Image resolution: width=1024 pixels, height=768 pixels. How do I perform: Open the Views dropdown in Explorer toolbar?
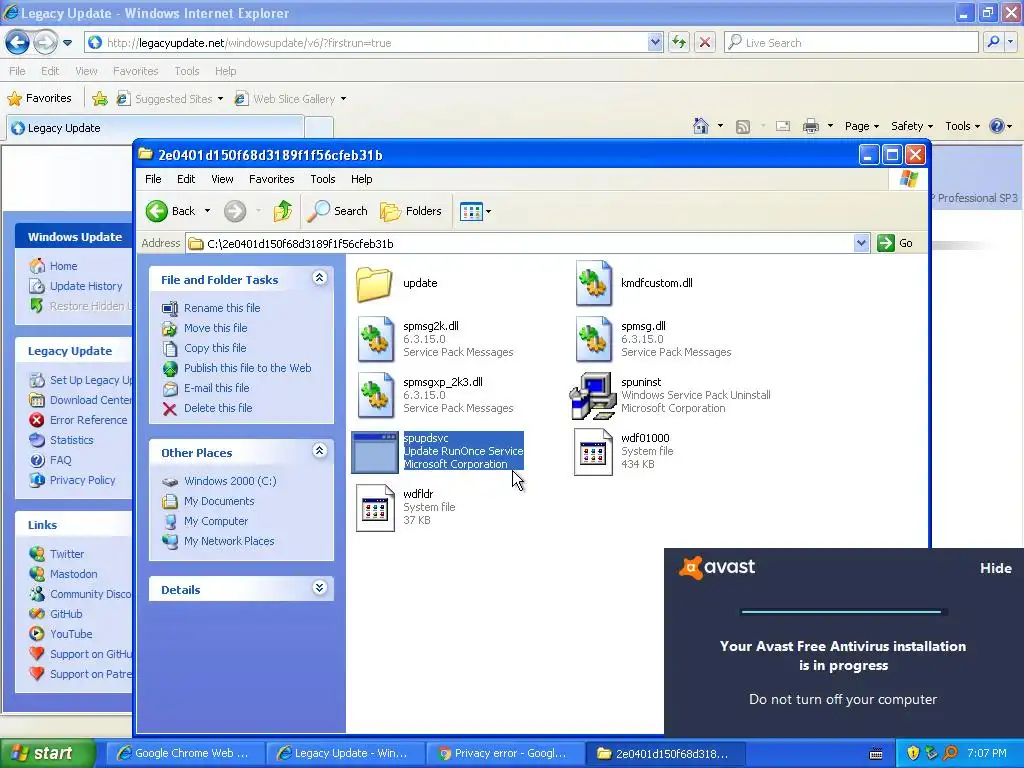pos(475,211)
